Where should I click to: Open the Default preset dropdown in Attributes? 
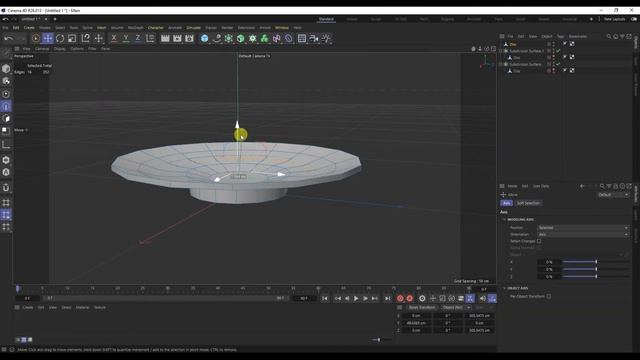coord(613,195)
